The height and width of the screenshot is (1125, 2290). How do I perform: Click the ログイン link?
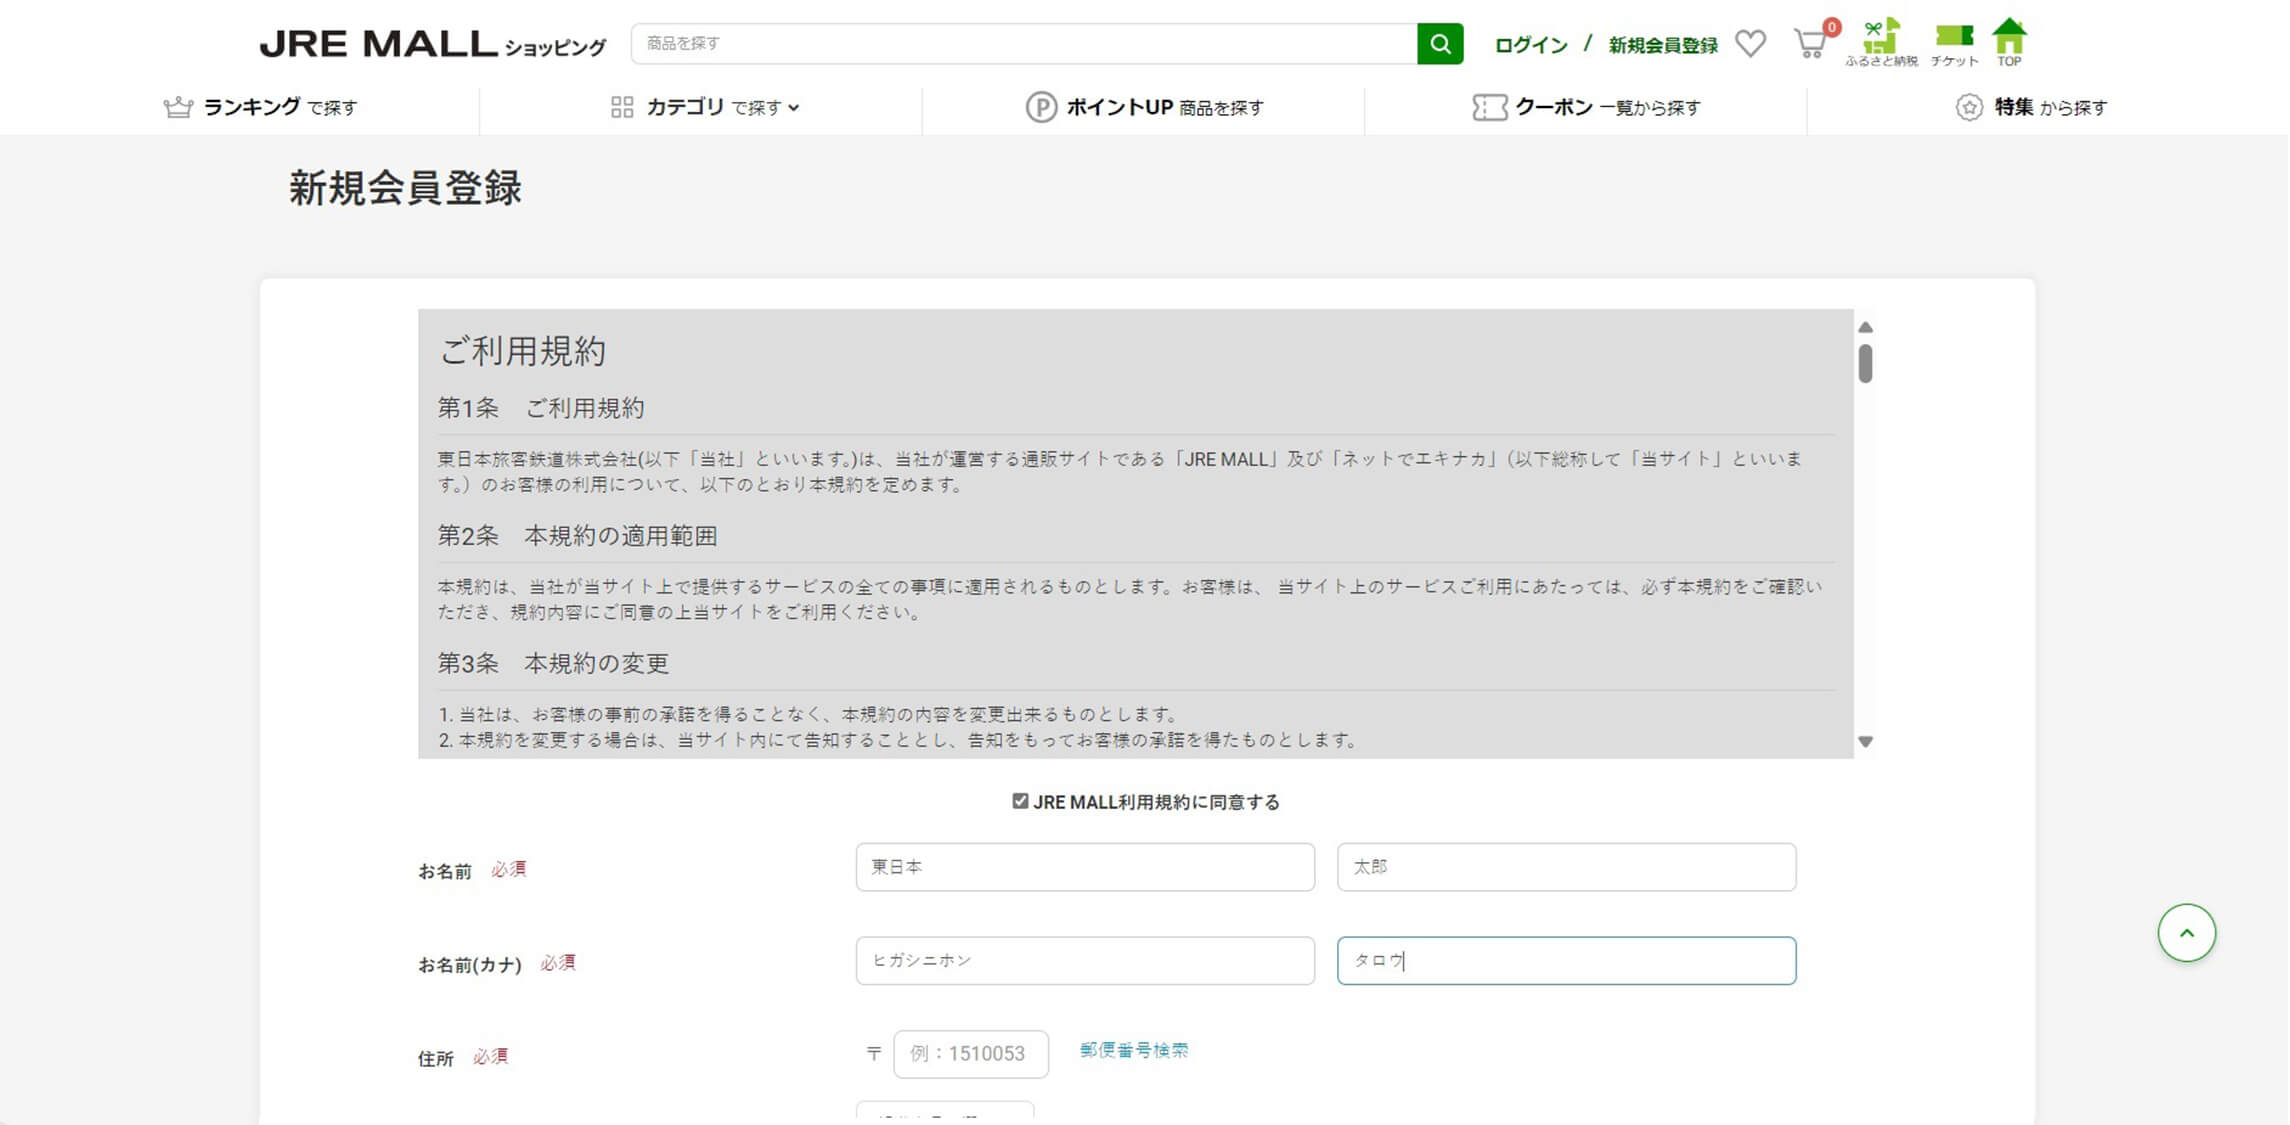[x=1531, y=45]
